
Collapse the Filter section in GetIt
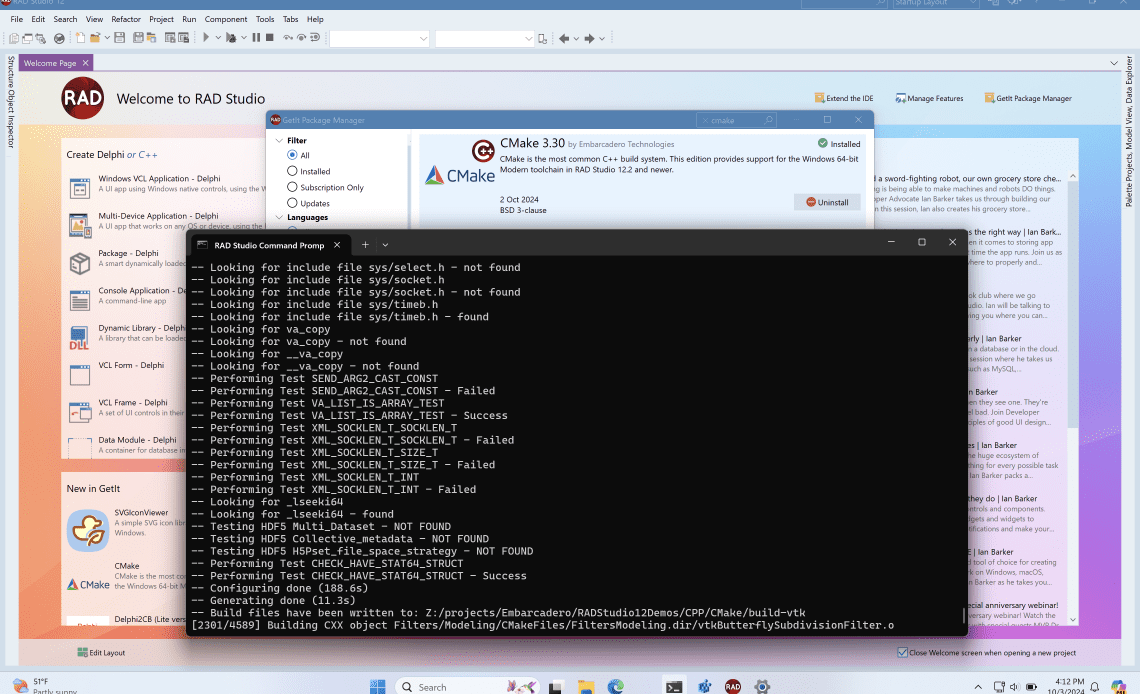[279, 140]
